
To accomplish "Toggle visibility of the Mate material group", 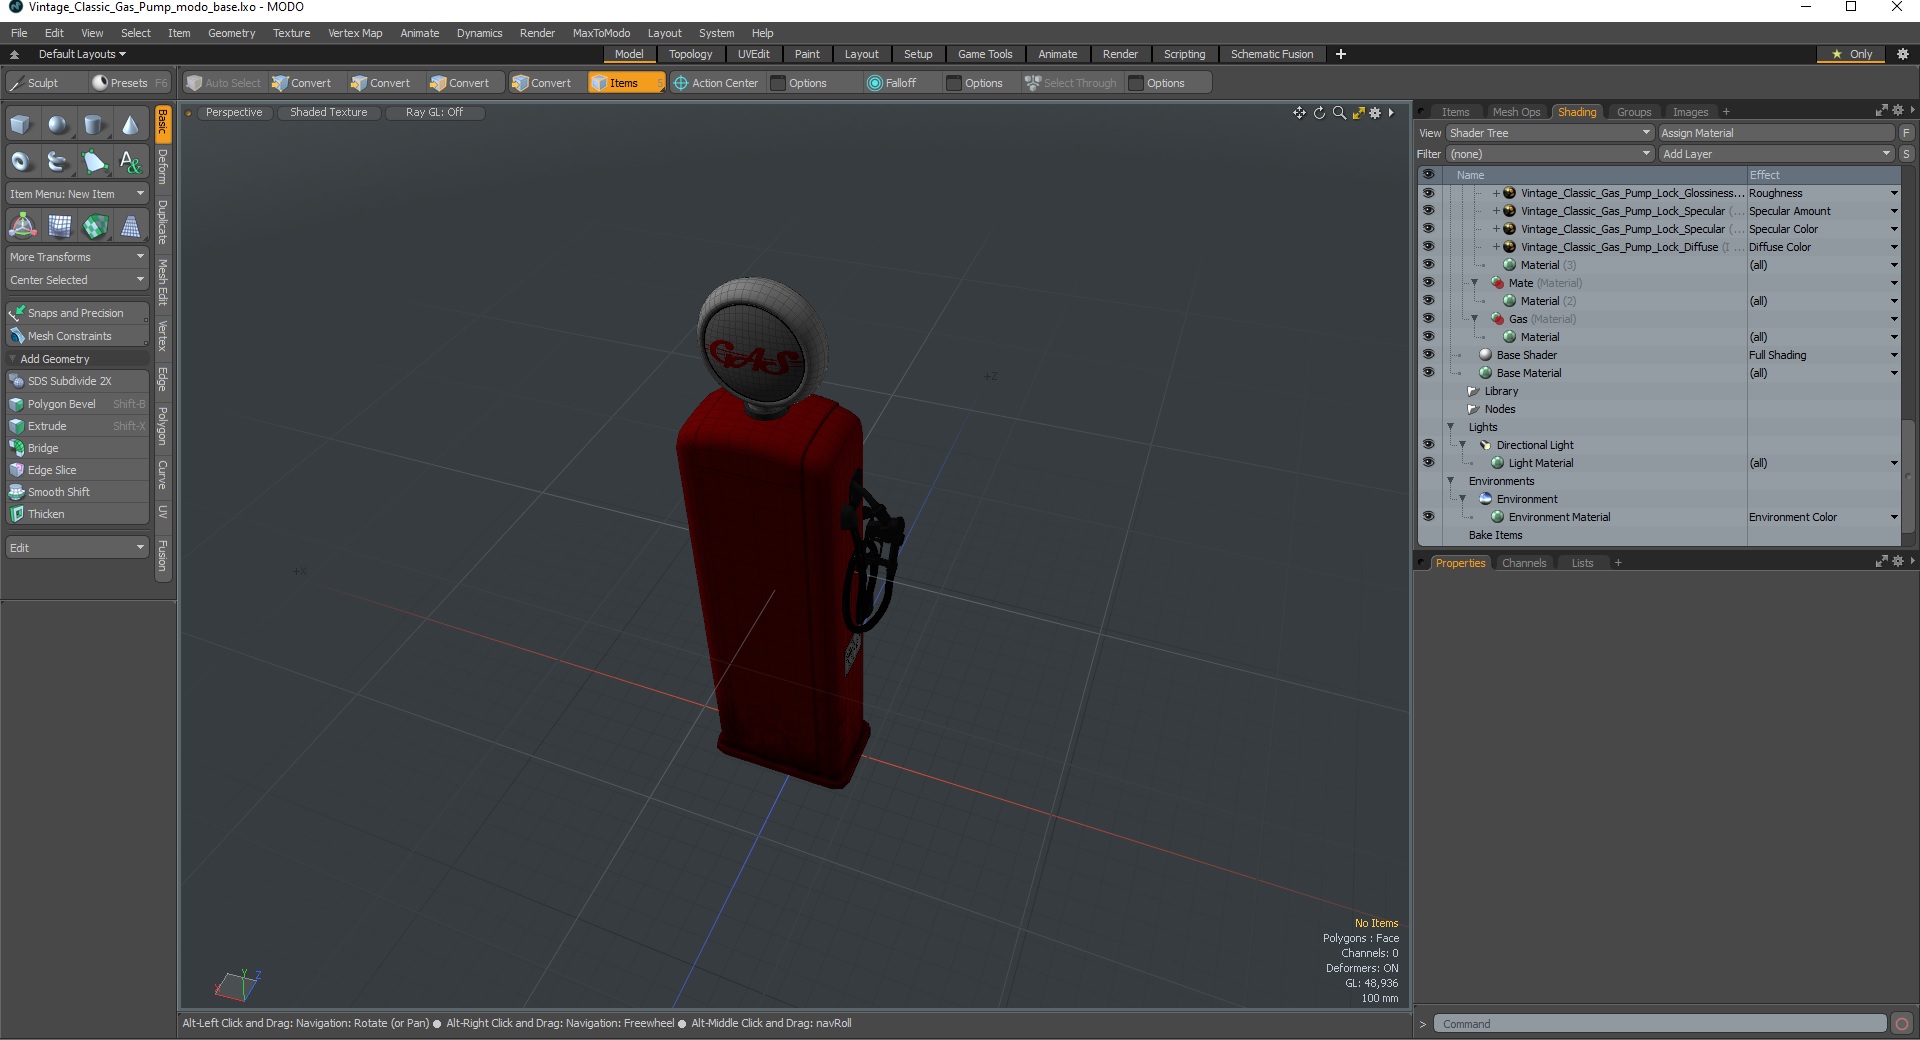I will (1428, 283).
